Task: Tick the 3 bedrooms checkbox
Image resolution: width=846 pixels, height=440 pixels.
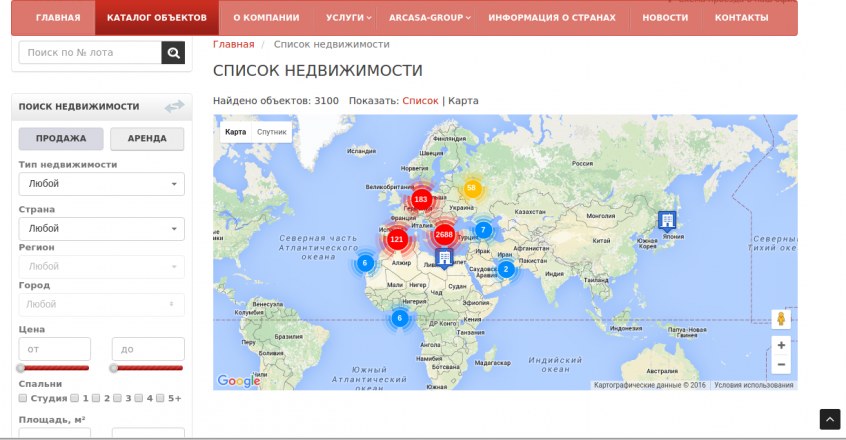Action: click(x=118, y=398)
